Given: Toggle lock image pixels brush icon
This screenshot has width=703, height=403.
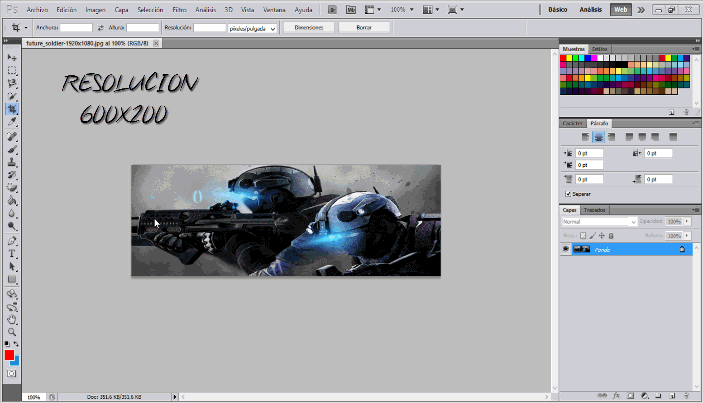Looking at the screenshot, I should 592,235.
